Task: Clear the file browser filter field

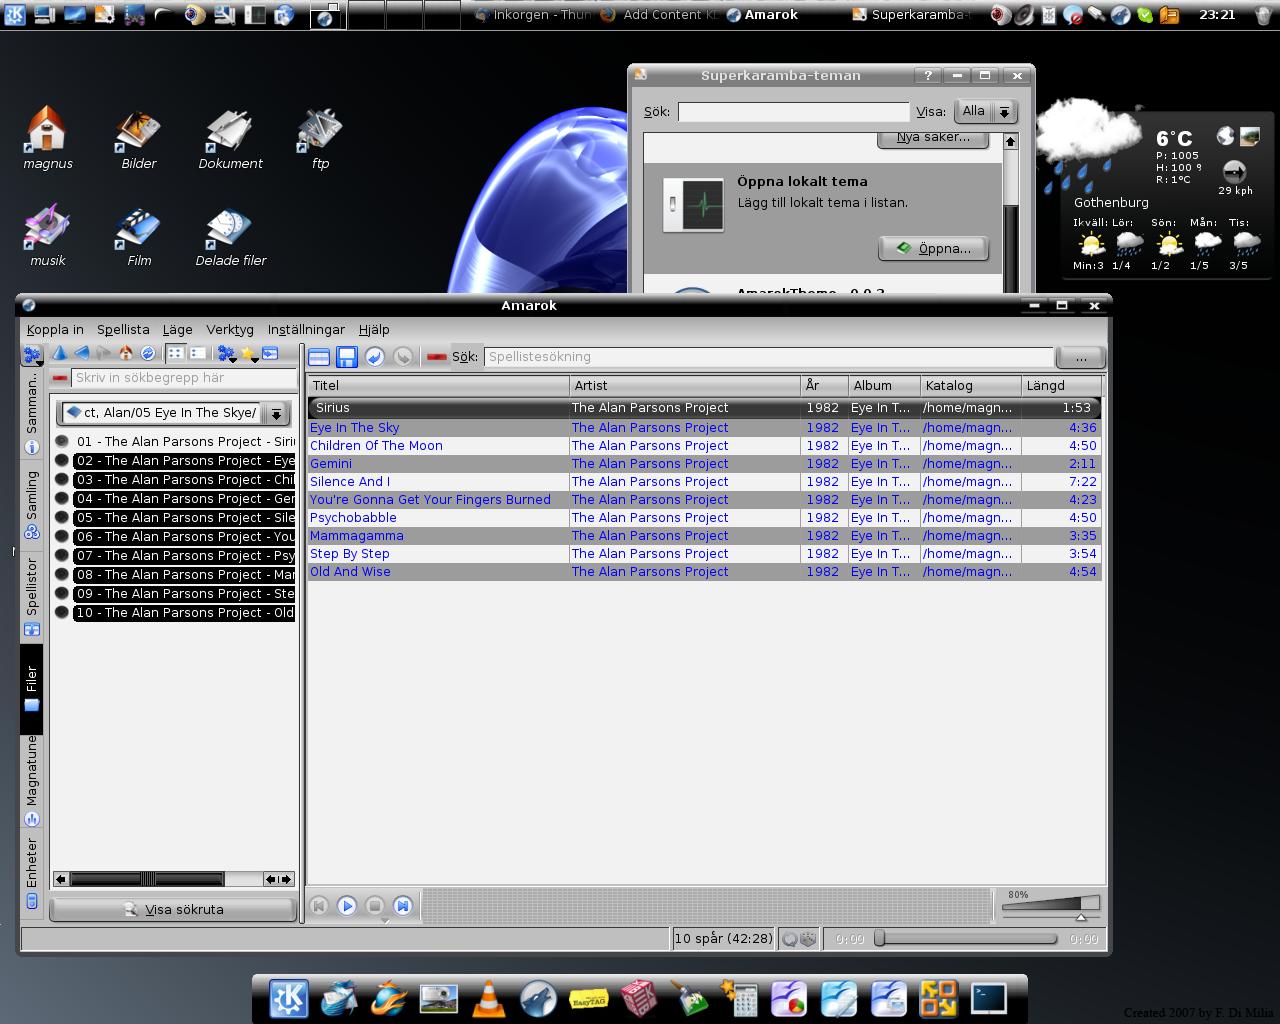Action: [x=60, y=378]
